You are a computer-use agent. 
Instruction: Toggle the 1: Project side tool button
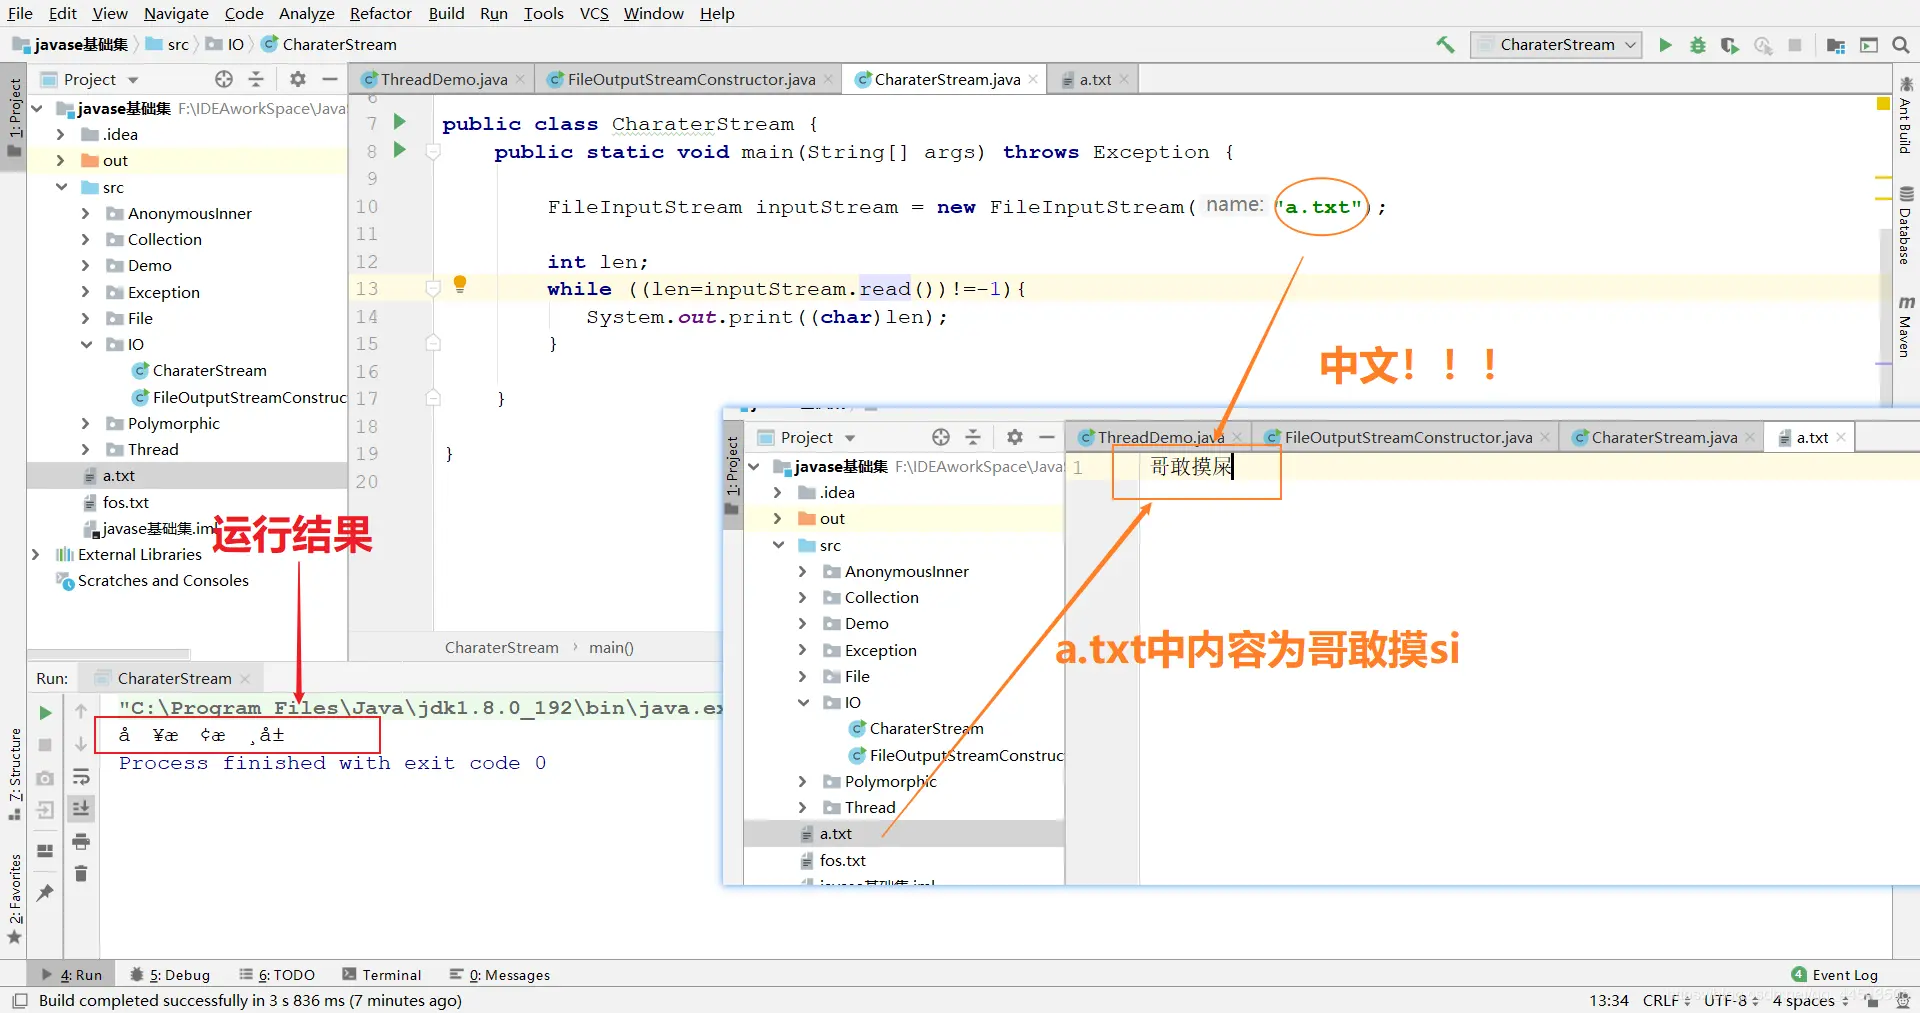(14, 118)
